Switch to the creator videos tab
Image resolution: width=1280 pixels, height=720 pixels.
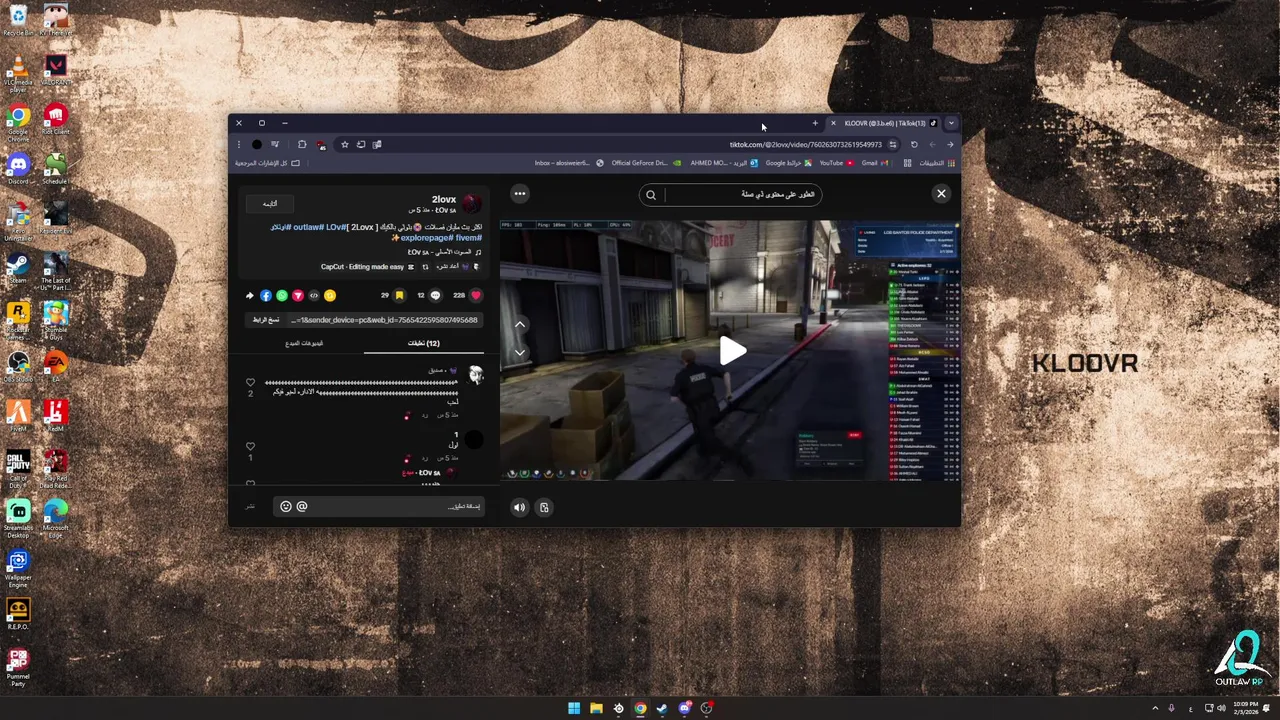(x=304, y=343)
